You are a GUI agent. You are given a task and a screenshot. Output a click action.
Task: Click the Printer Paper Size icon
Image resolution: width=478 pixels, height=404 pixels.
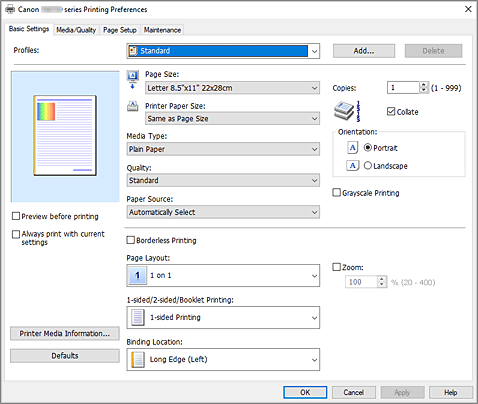pyautogui.click(x=133, y=106)
